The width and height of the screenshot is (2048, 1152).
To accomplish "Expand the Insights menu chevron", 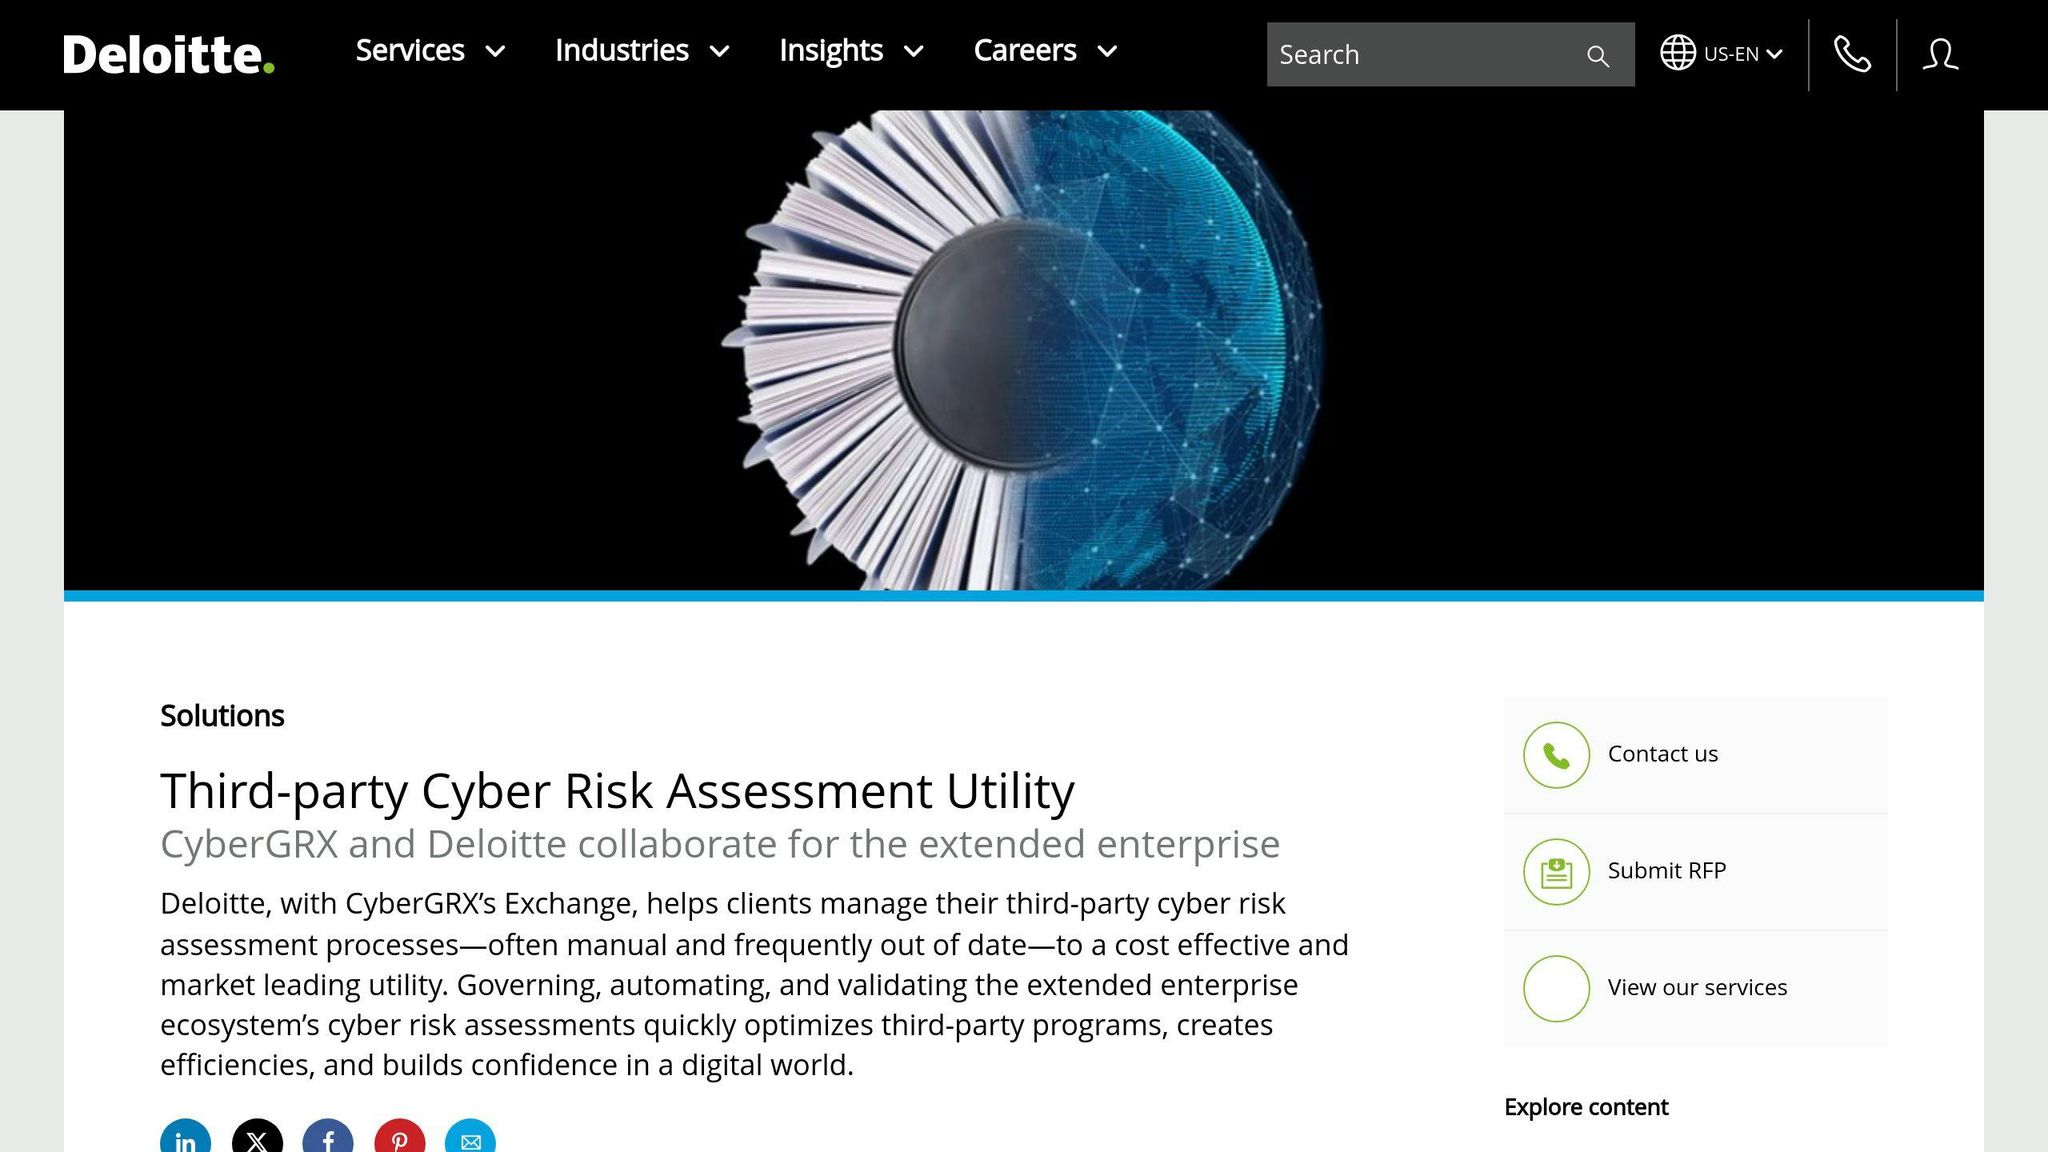I will [913, 51].
